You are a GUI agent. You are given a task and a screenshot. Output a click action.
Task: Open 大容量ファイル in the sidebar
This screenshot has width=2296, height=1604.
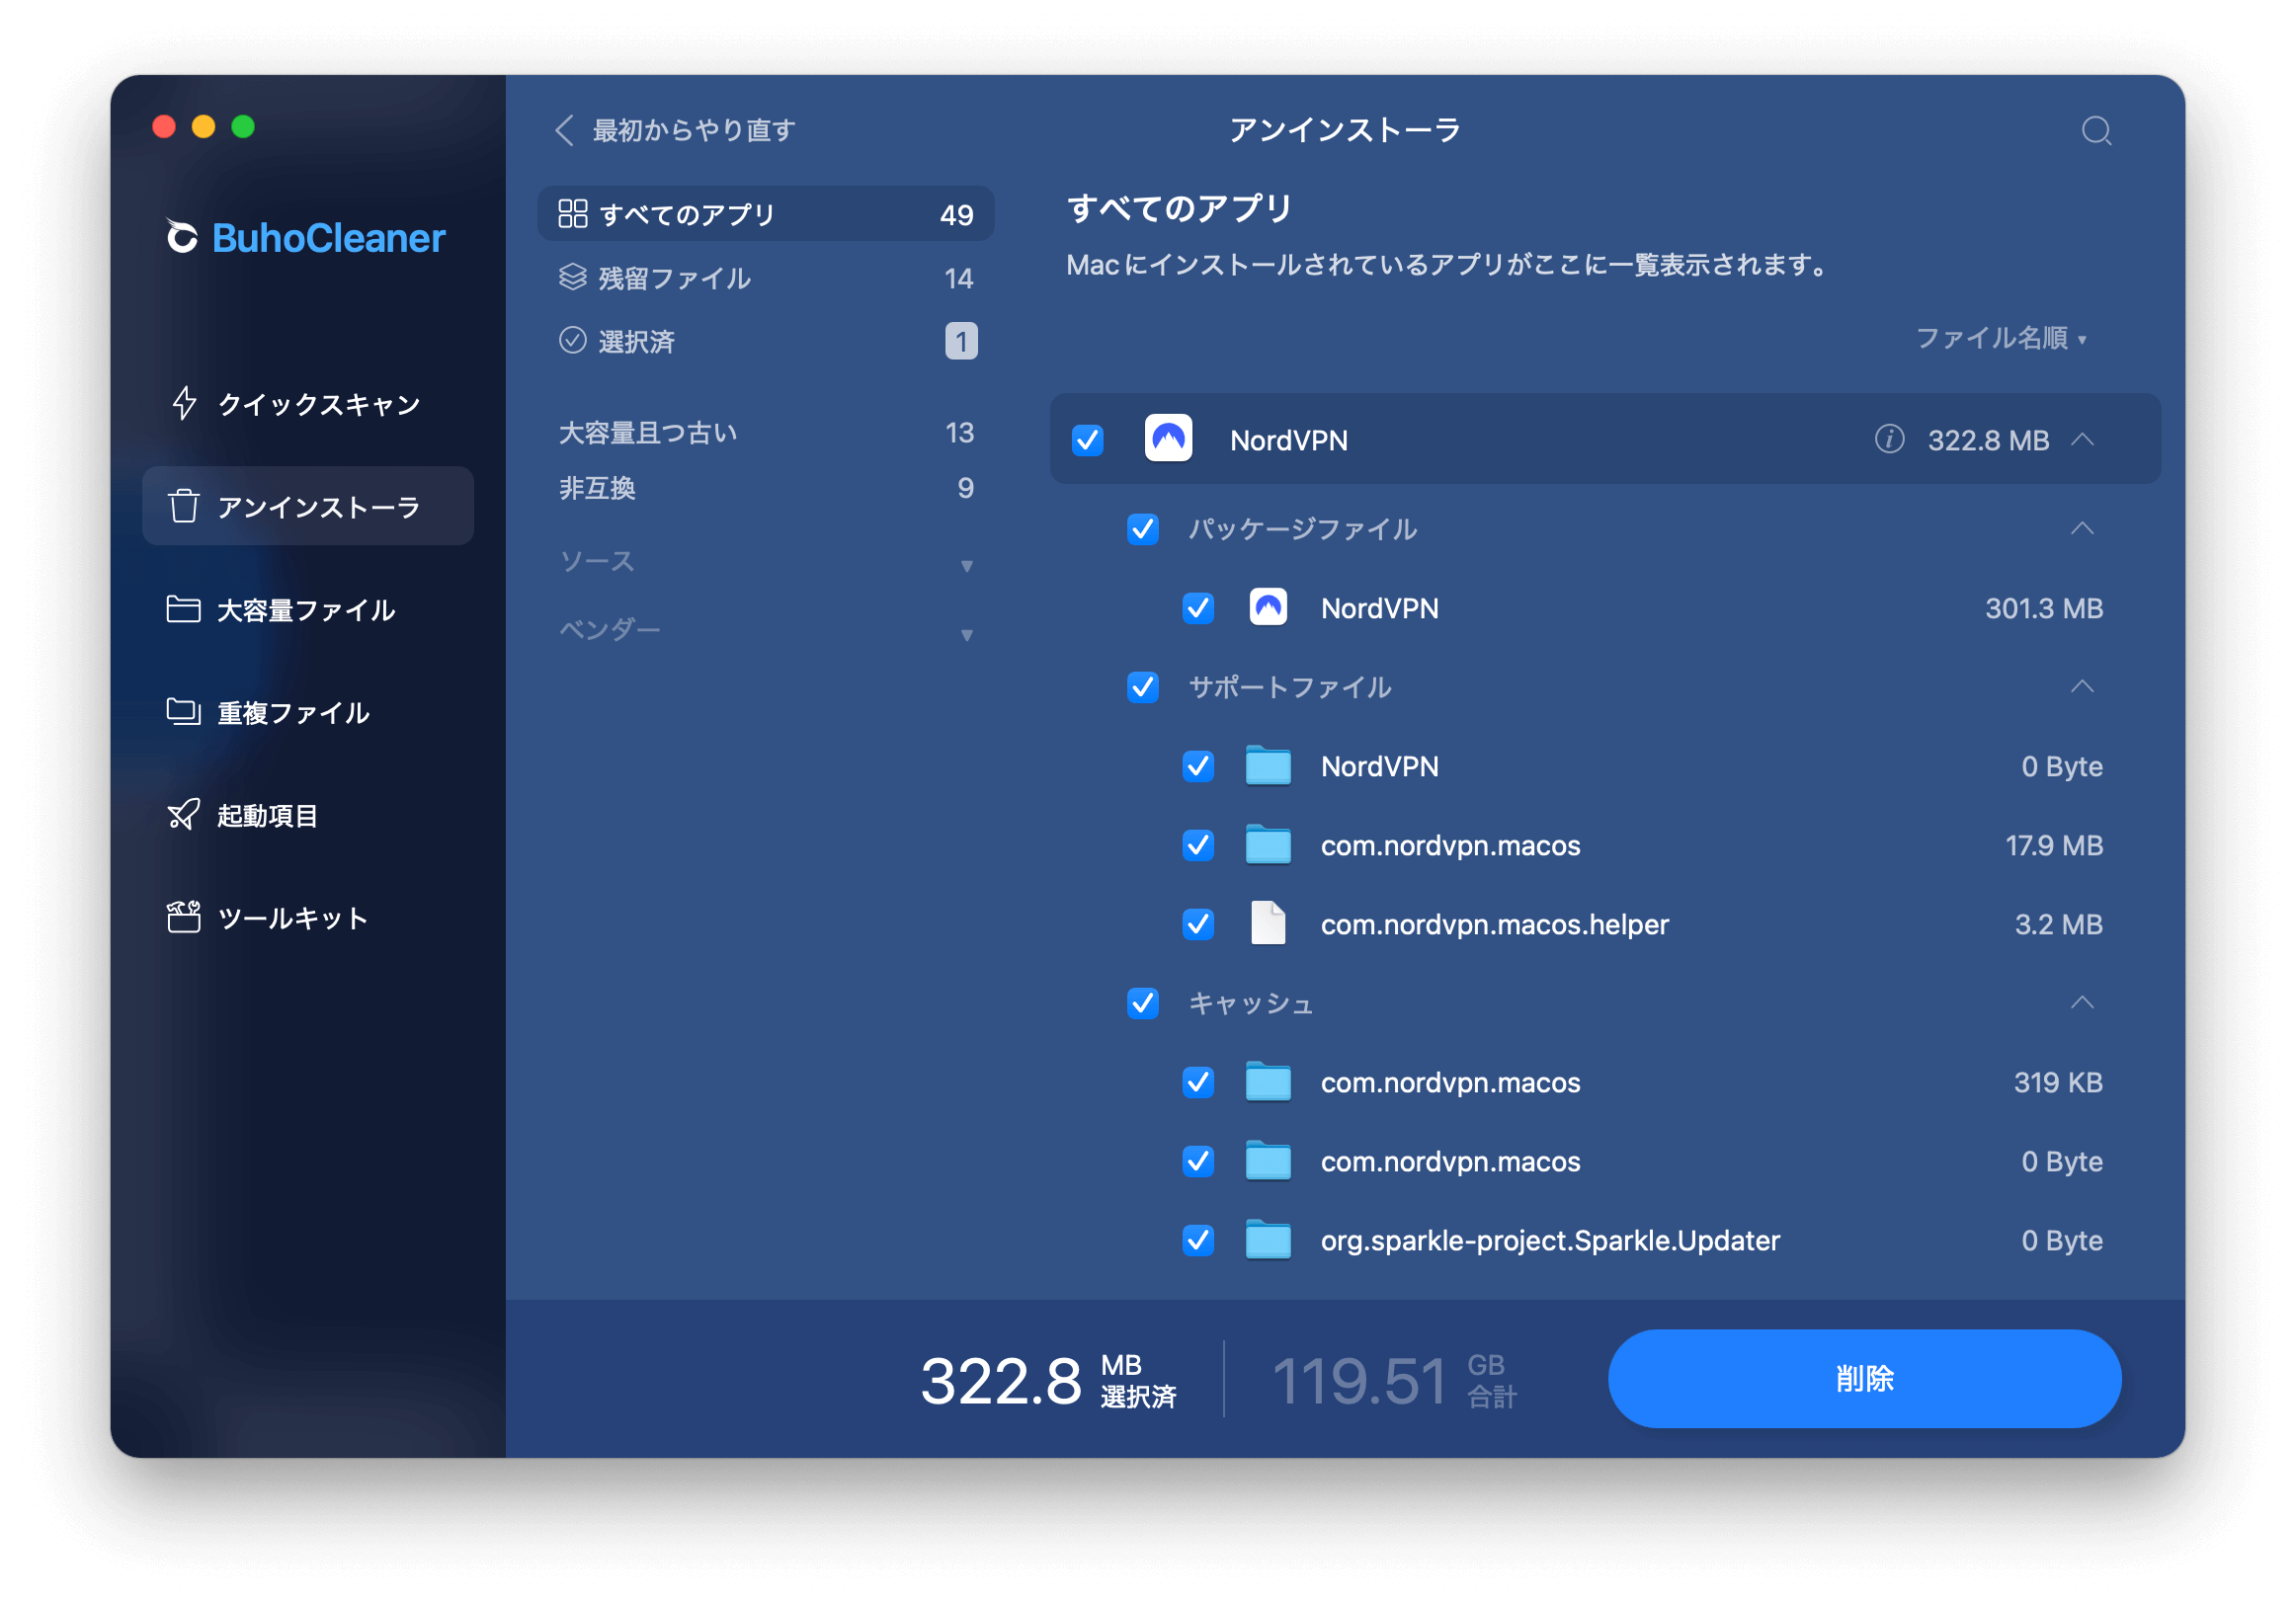coord(308,609)
